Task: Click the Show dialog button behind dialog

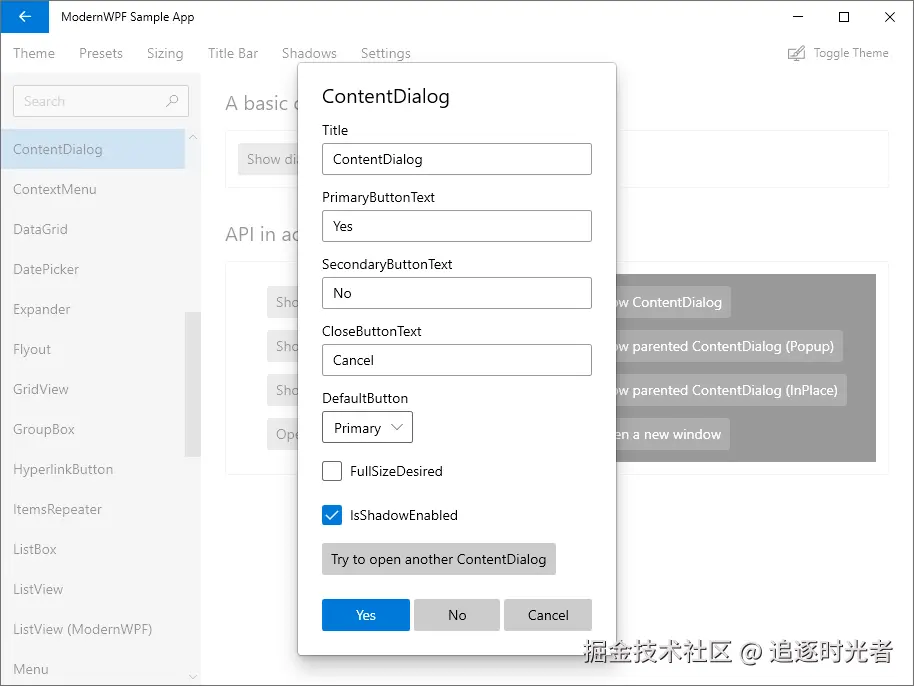Action: pyautogui.click(x=268, y=159)
